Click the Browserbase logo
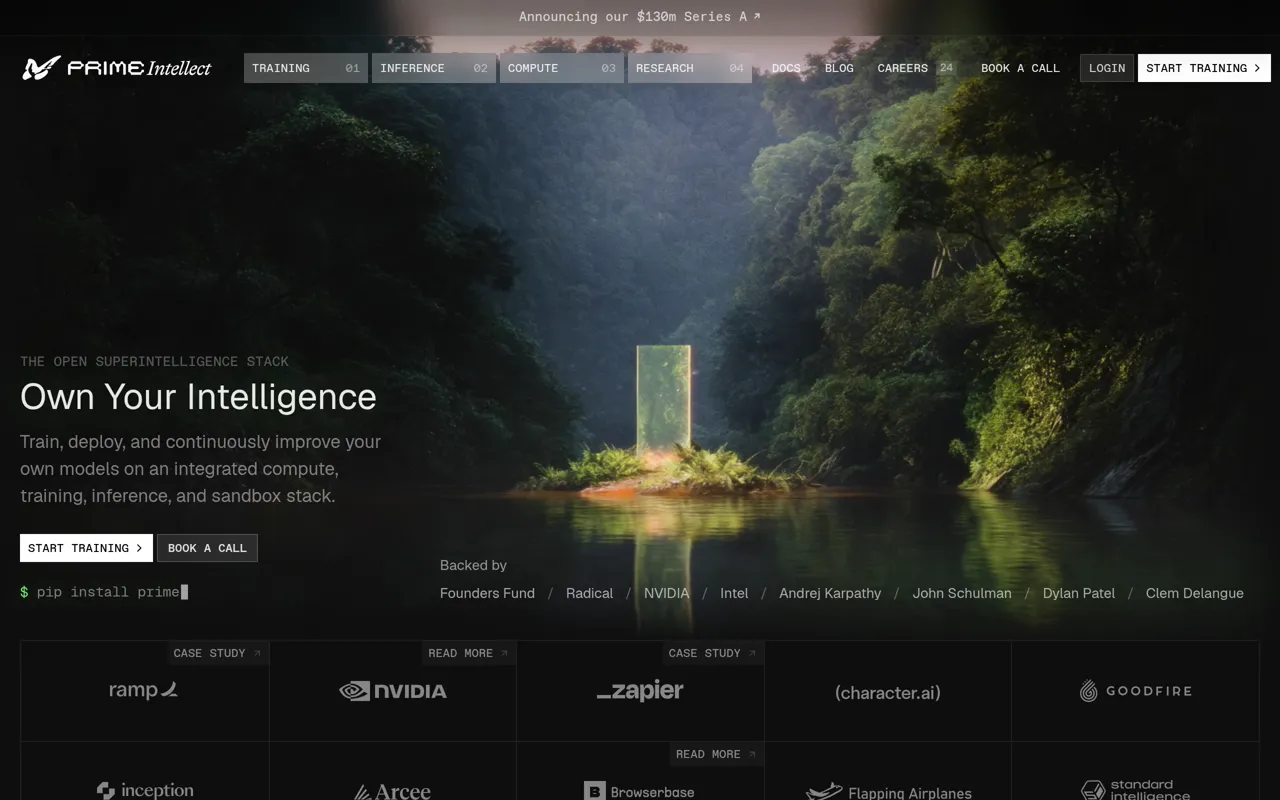This screenshot has width=1280, height=800. [639, 791]
